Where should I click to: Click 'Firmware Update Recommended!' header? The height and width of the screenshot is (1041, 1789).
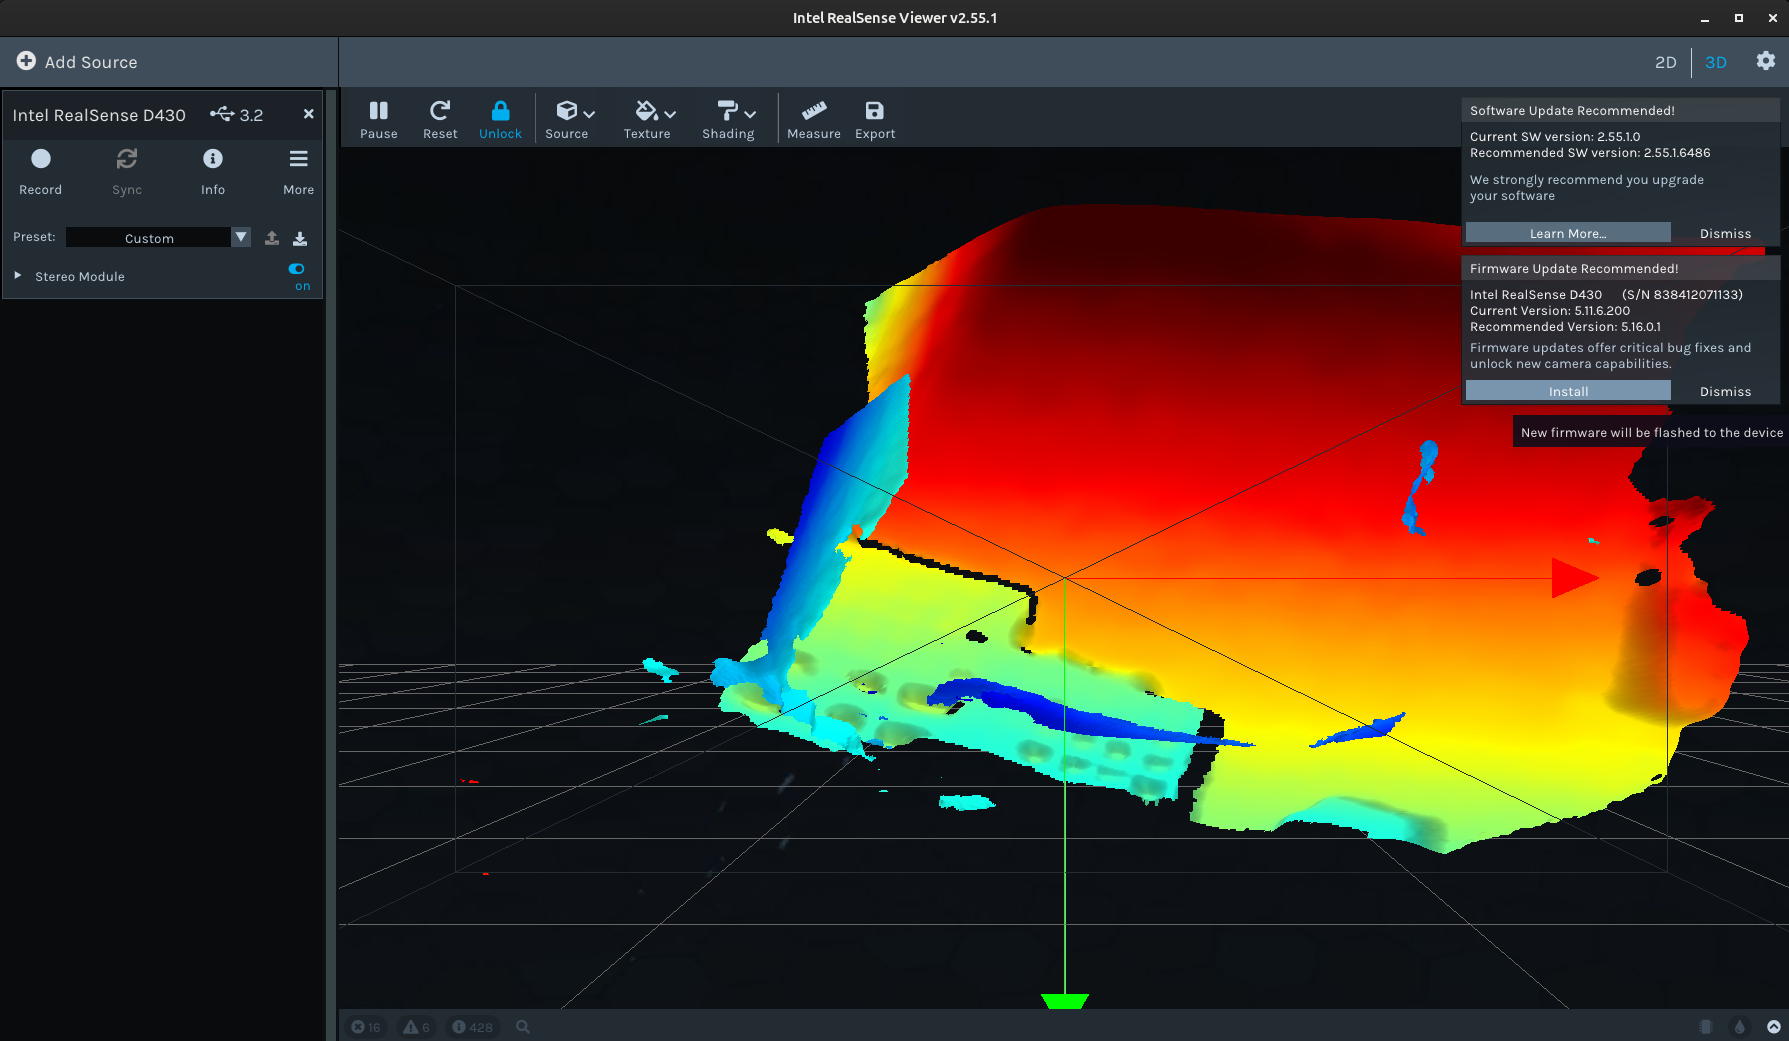(x=1573, y=269)
